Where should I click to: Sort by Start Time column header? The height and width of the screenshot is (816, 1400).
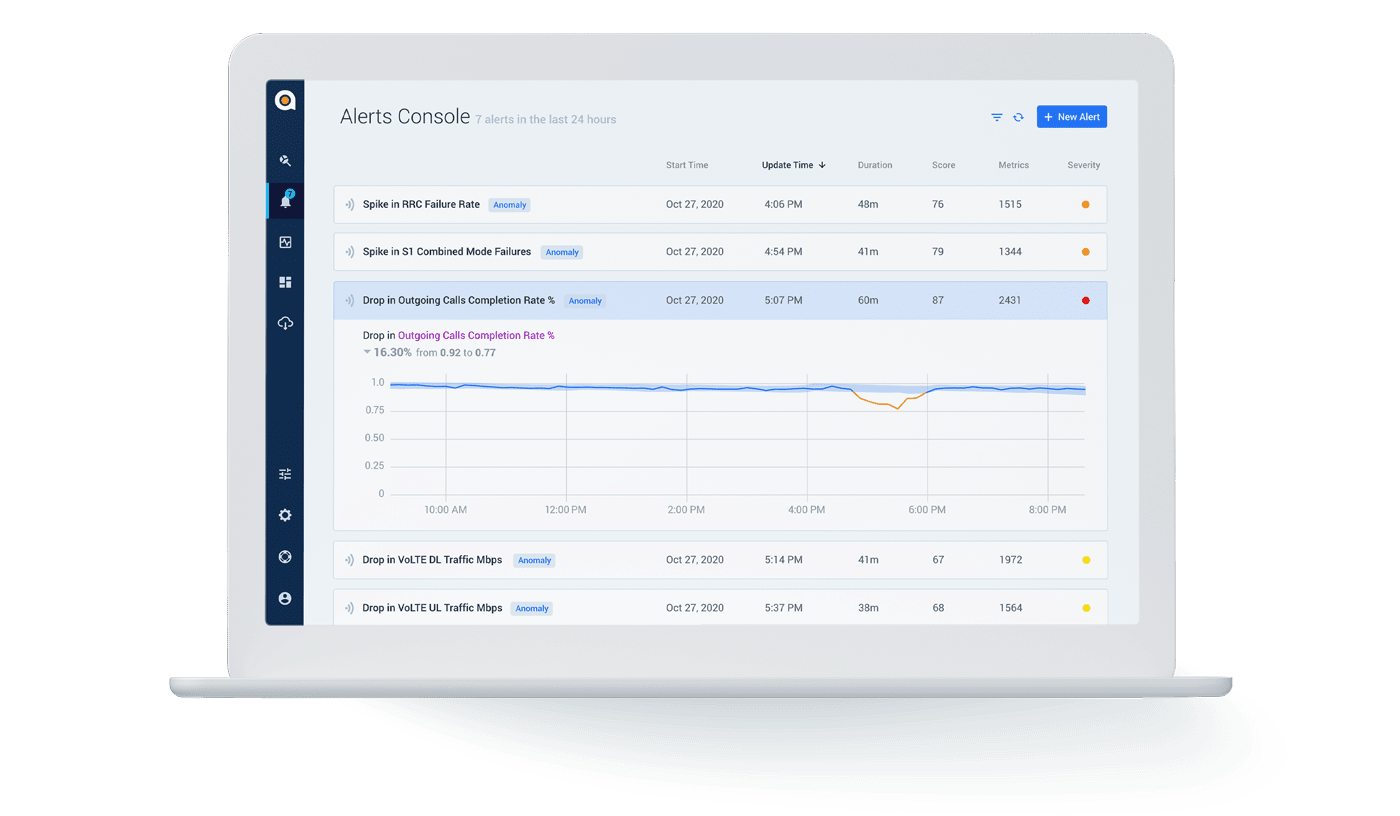(x=687, y=165)
